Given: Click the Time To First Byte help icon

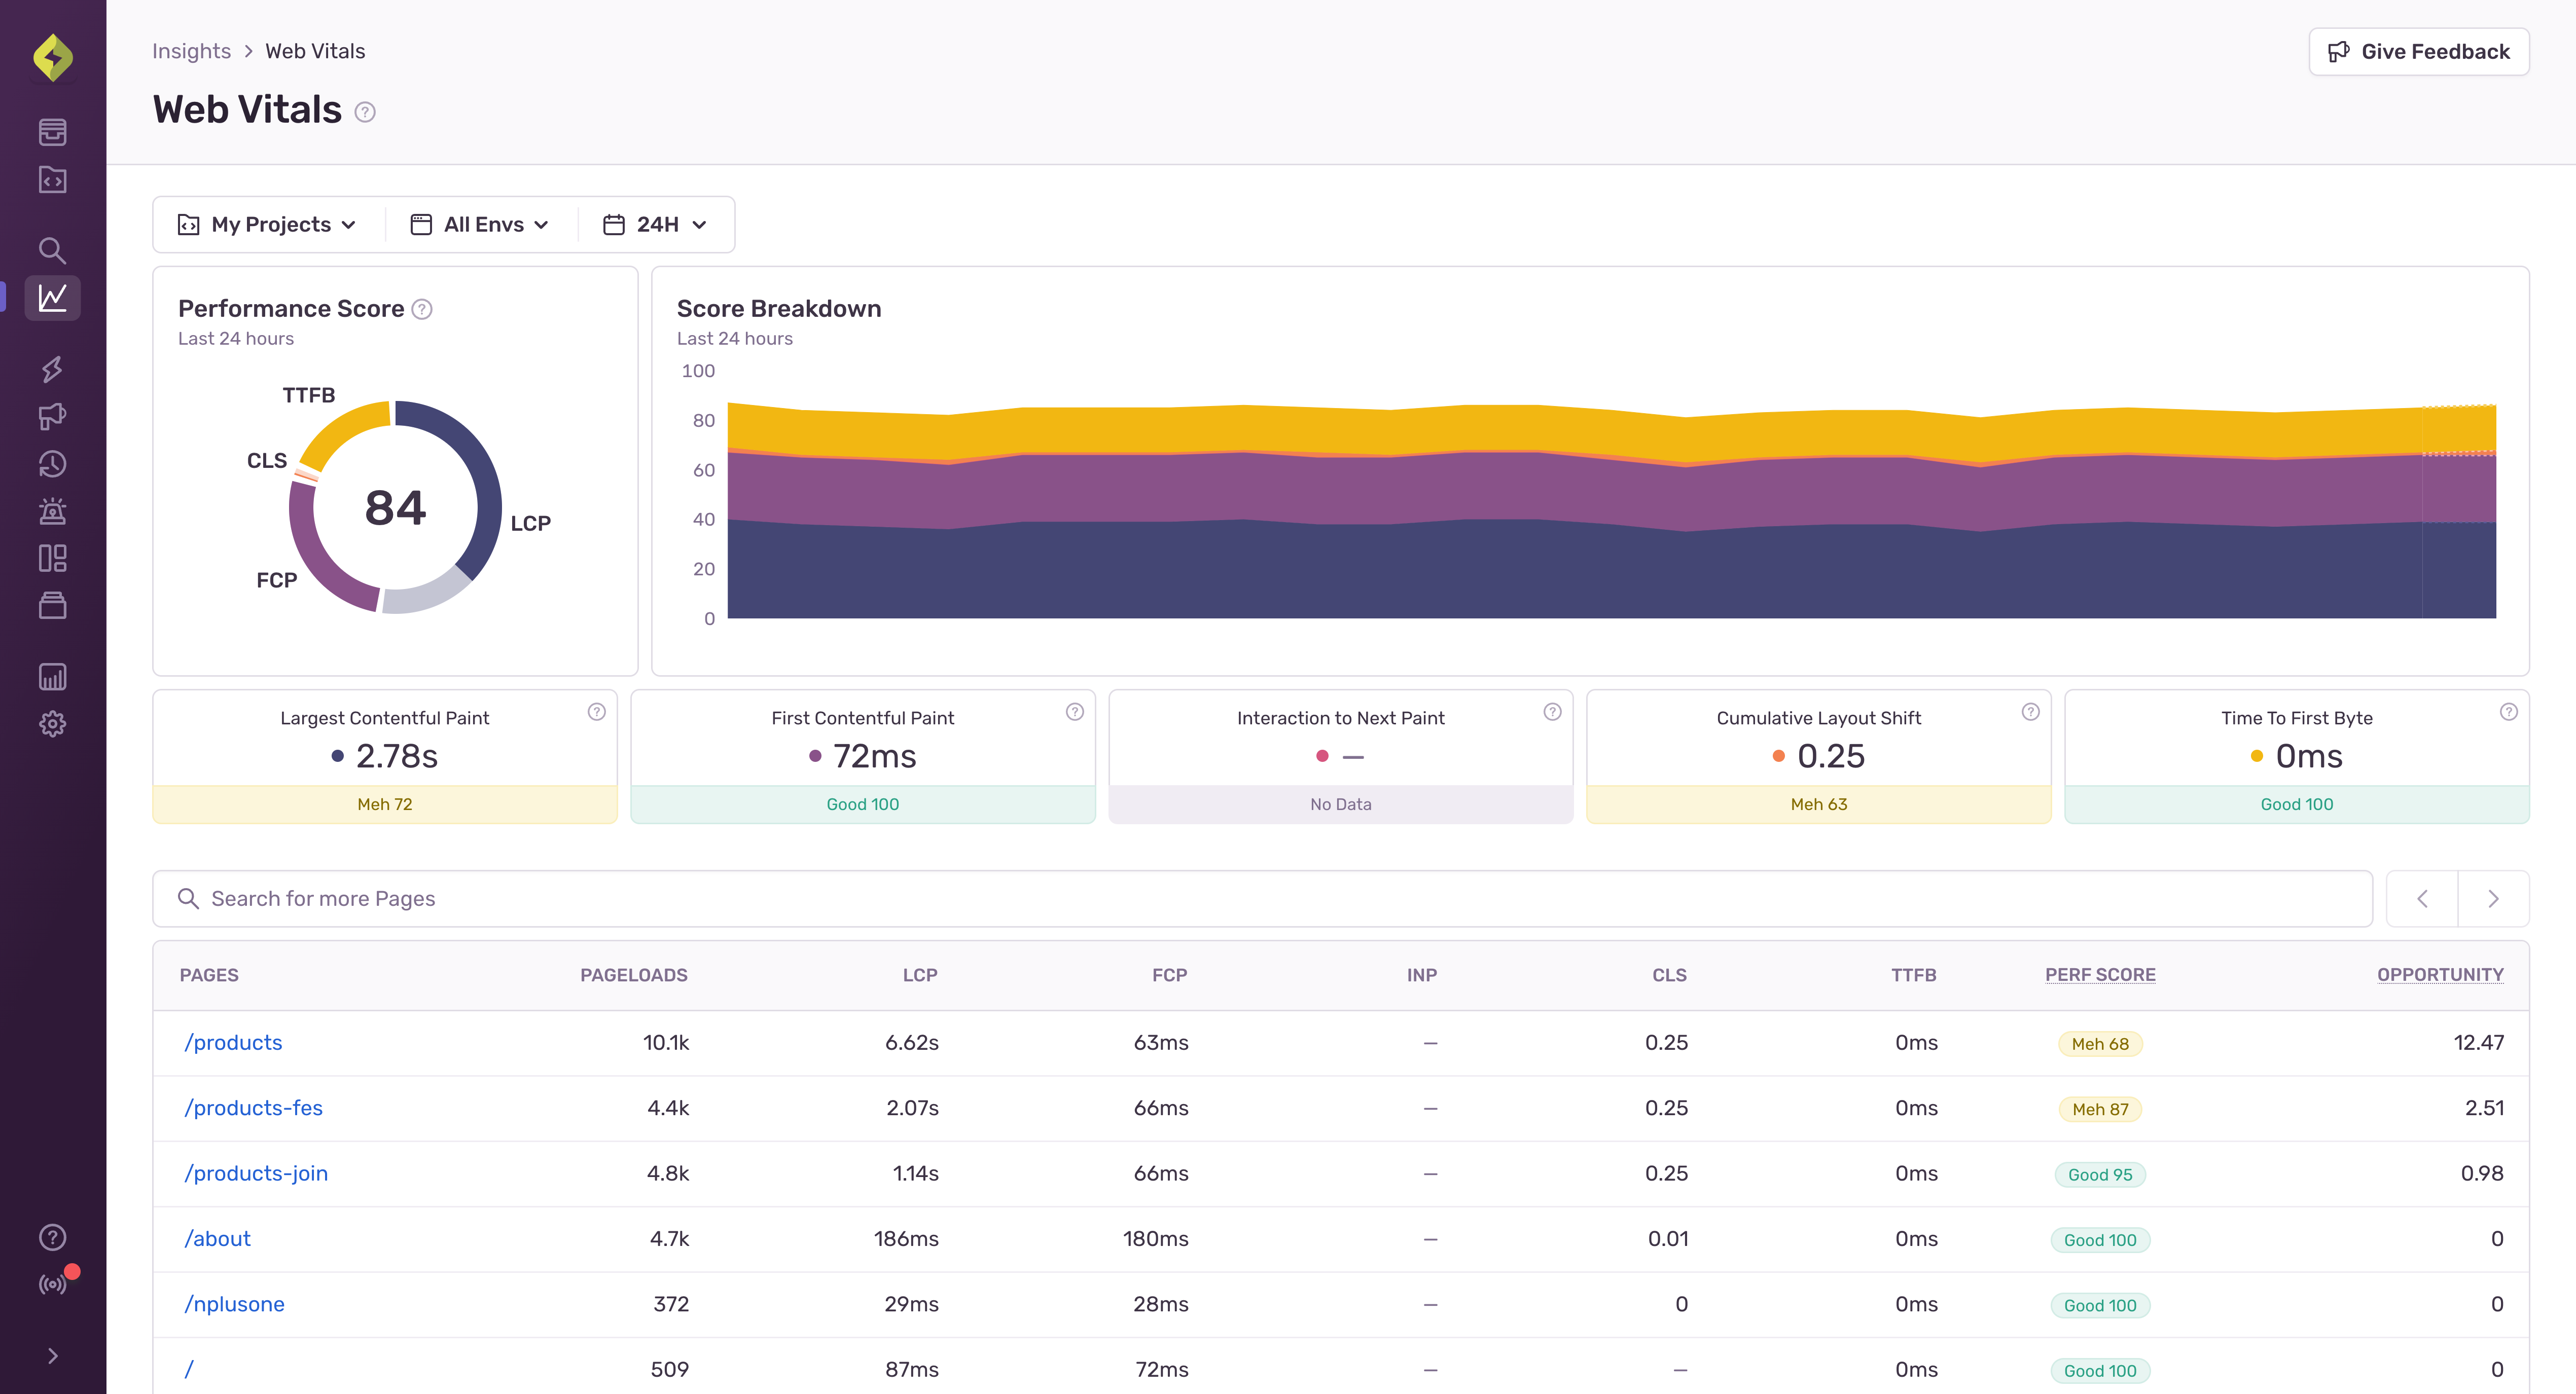Looking at the screenshot, I should [x=2509, y=712].
